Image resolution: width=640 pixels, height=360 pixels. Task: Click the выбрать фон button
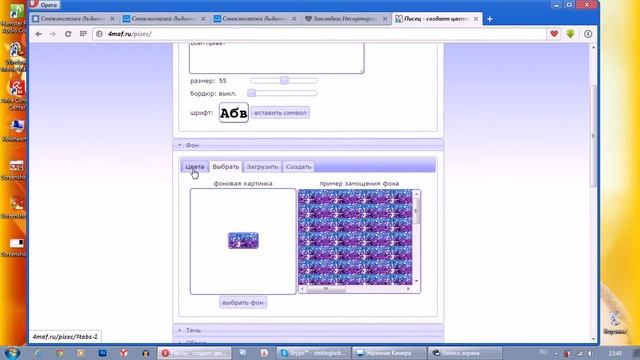point(243,302)
